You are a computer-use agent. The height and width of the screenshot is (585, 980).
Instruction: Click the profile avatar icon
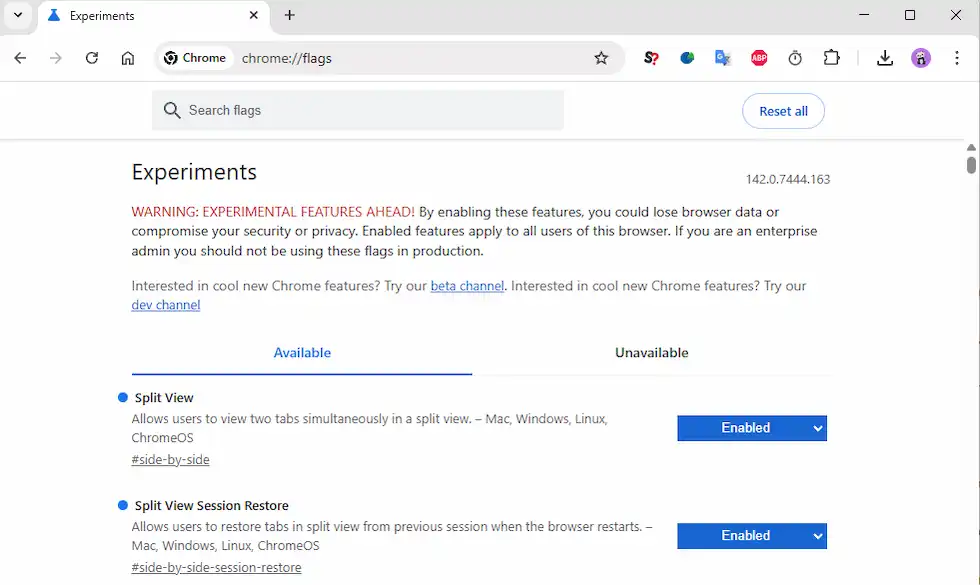tap(921, 58)
